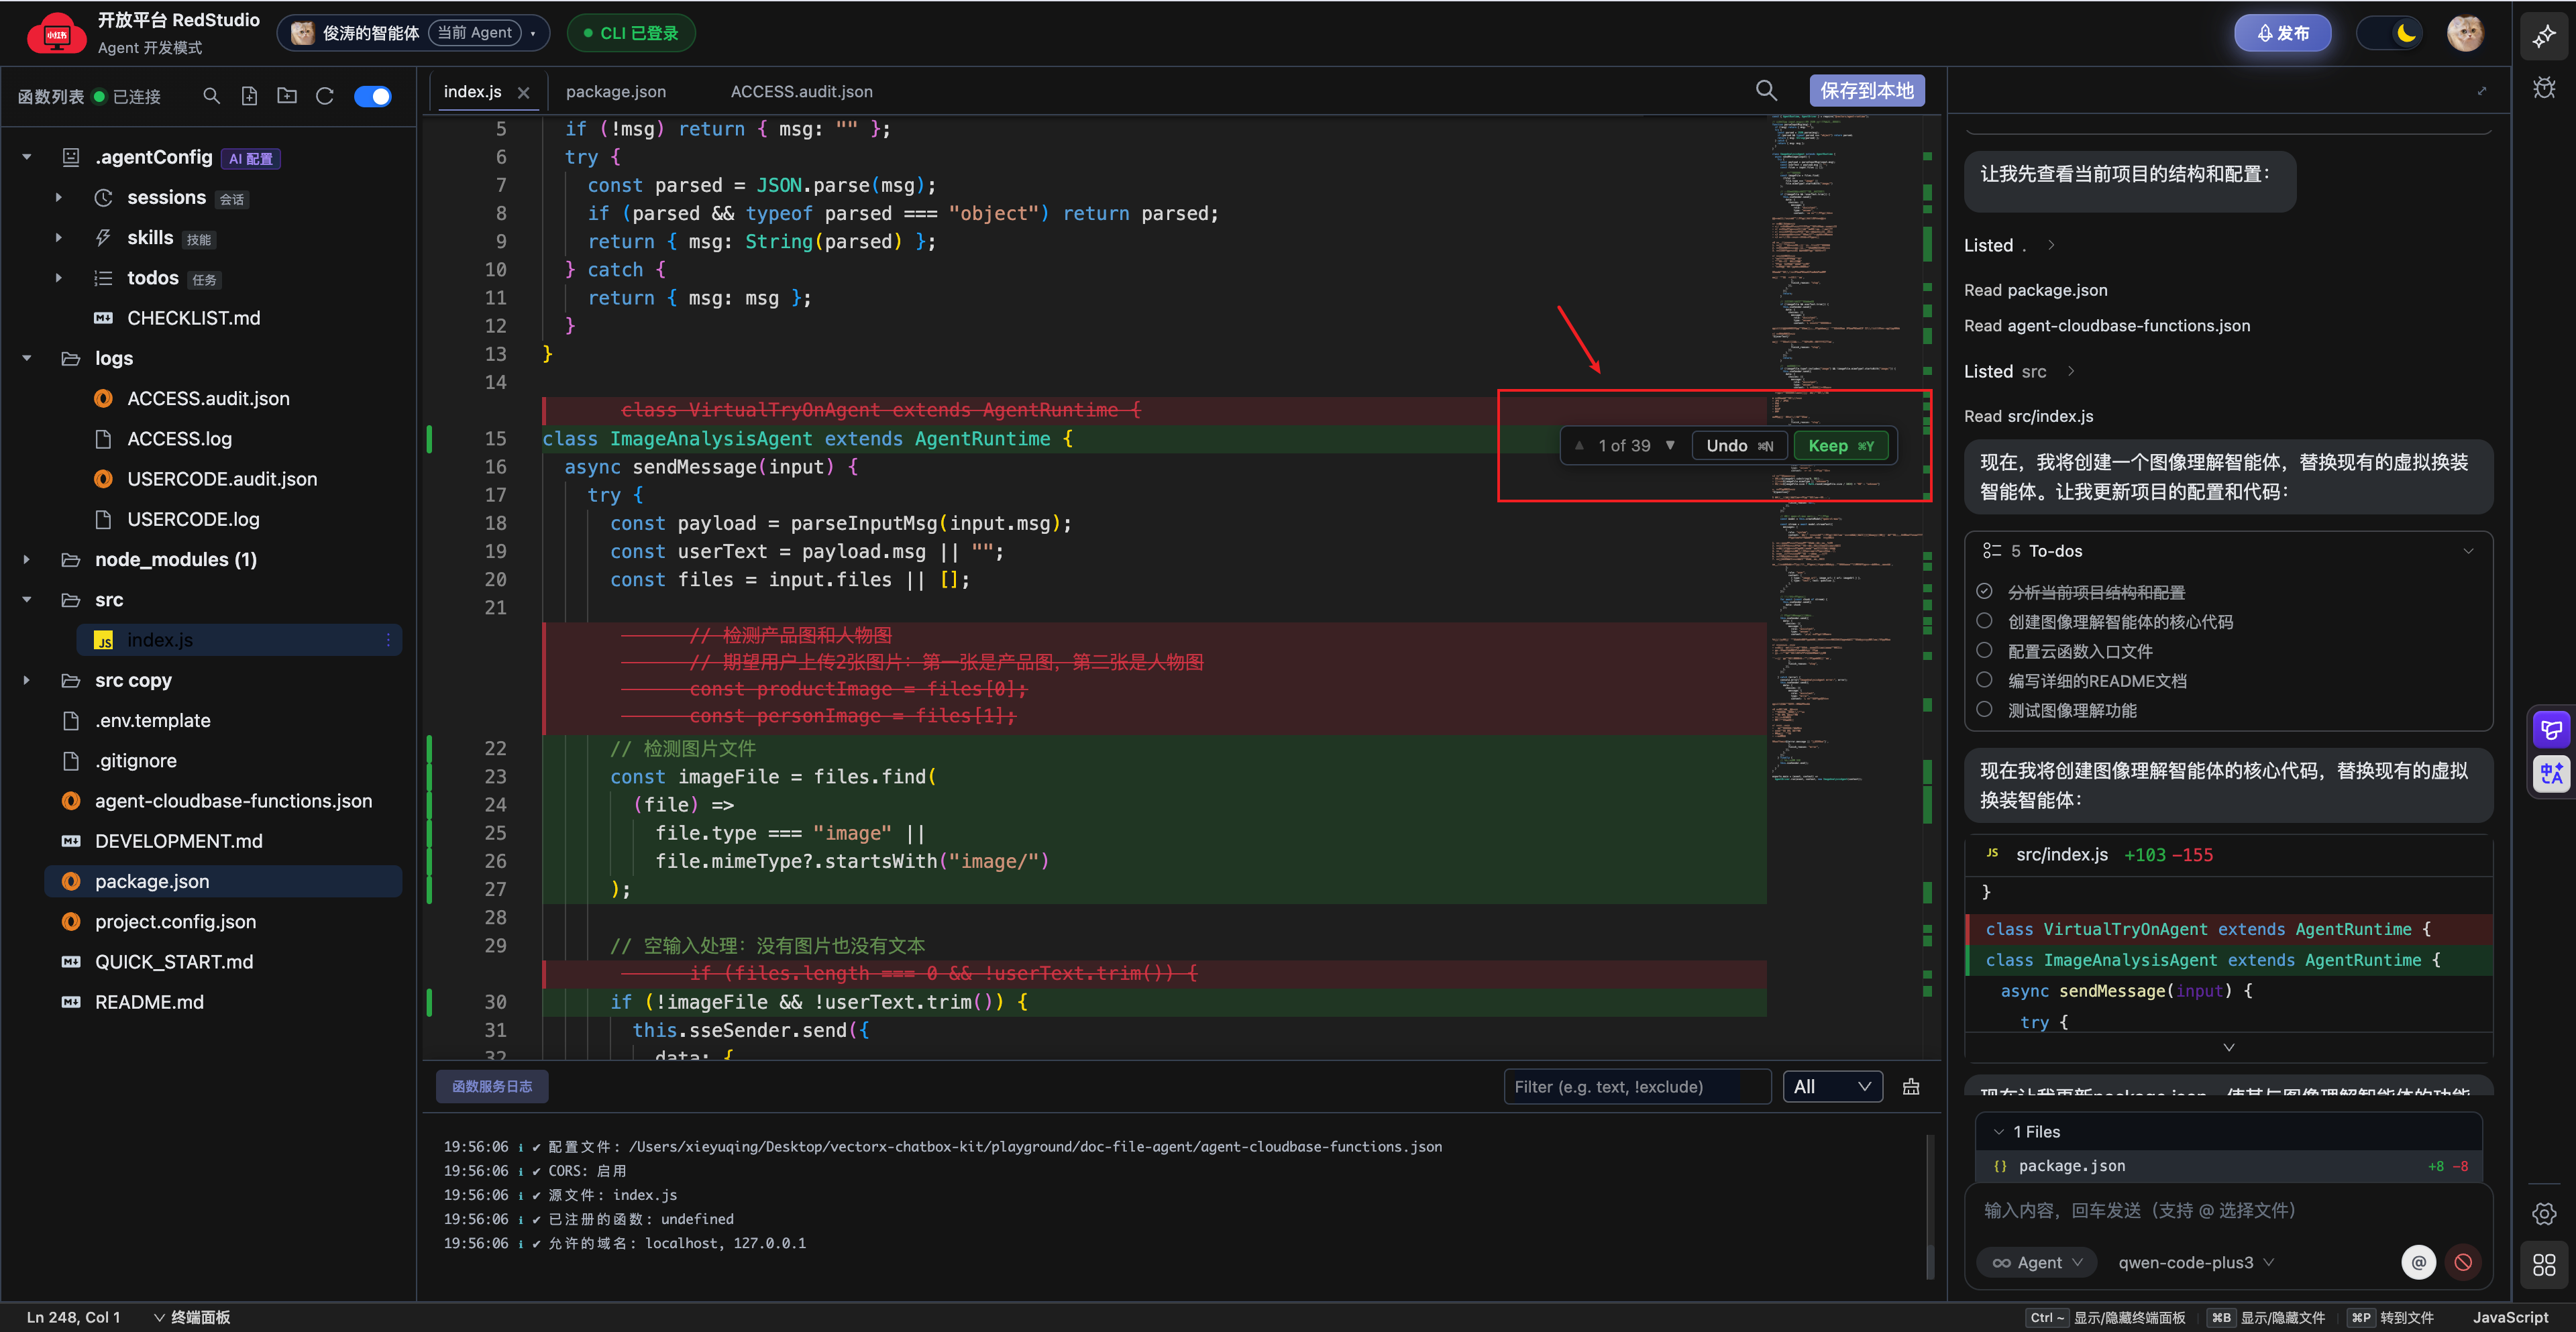Switch to the ACCESS.audit.json tab
Viewport: 2576px width, 1332px height.
[x=802, y=92]
